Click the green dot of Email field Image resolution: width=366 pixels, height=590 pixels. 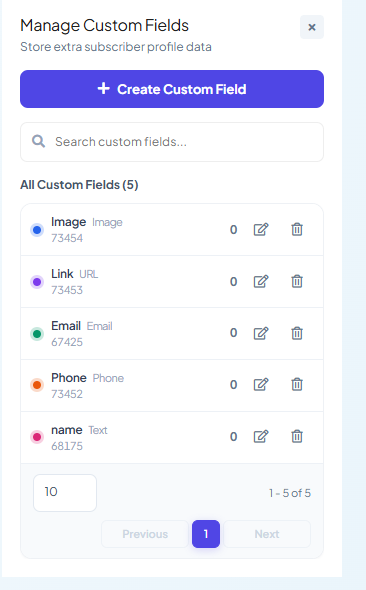[x=37, y=333]
